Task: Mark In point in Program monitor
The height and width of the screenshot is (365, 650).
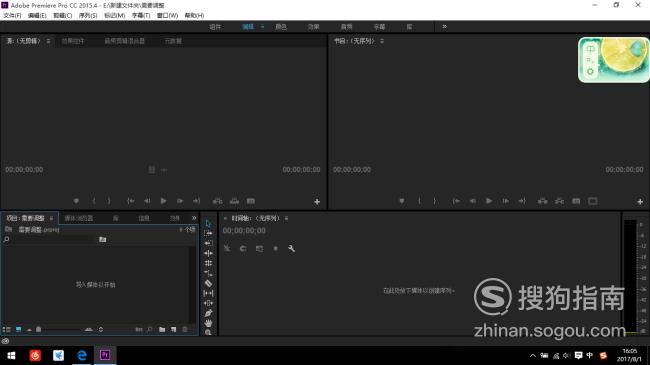Action: click(x=420, y=201)
